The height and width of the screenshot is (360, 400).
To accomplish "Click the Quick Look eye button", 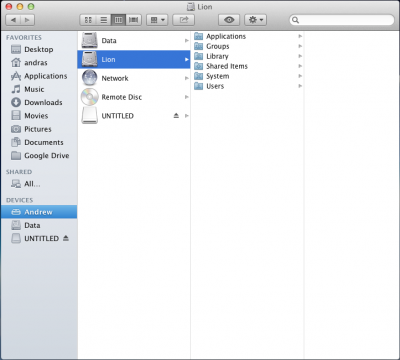I will 229,20.
